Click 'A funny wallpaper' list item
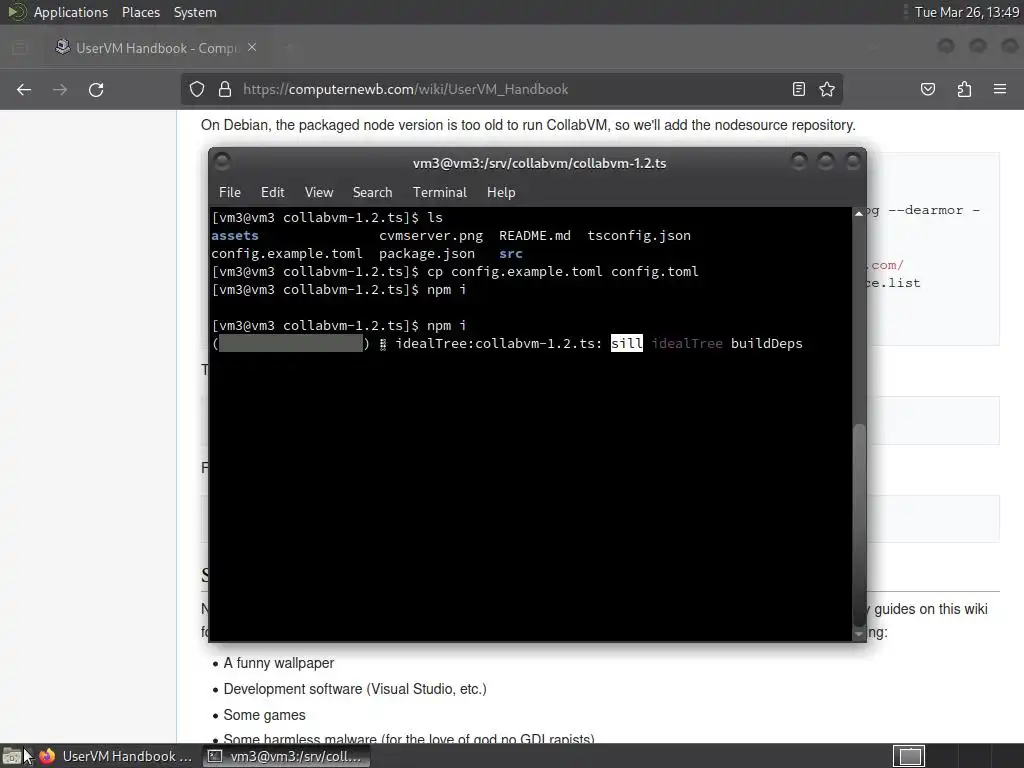 pyautogui.click(x=279, y=663)
